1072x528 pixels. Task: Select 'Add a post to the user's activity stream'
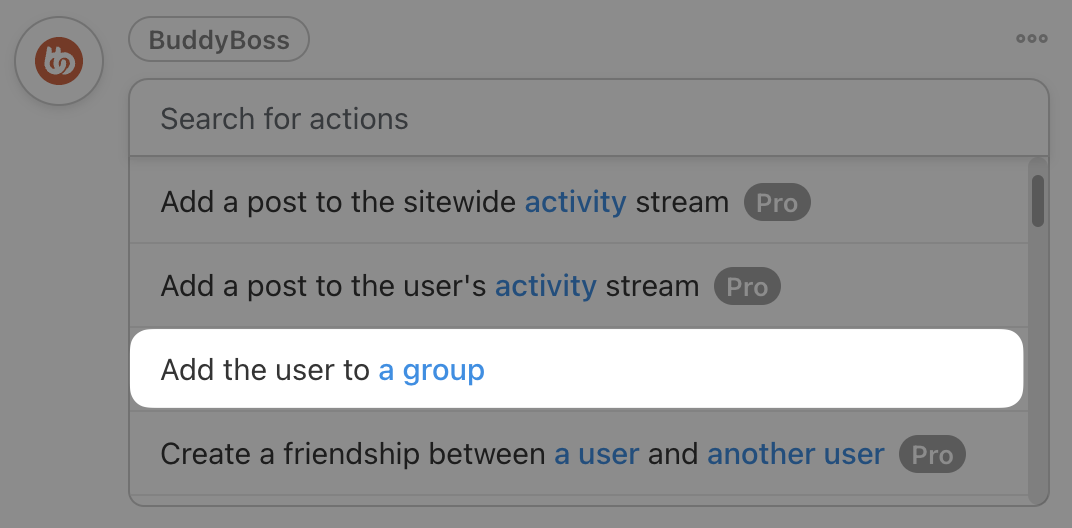pos(579,285)
